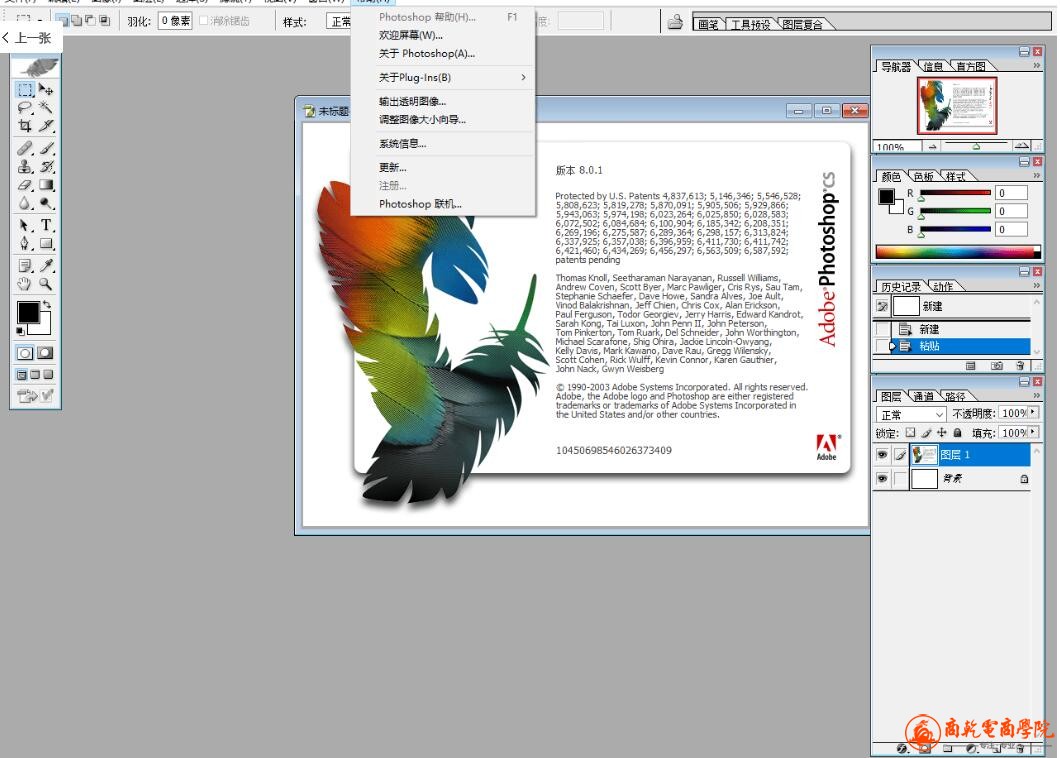Choose Photoshop 联机... menu item
The height and width of the screenshot is (758, 1060).
(443, 204)
